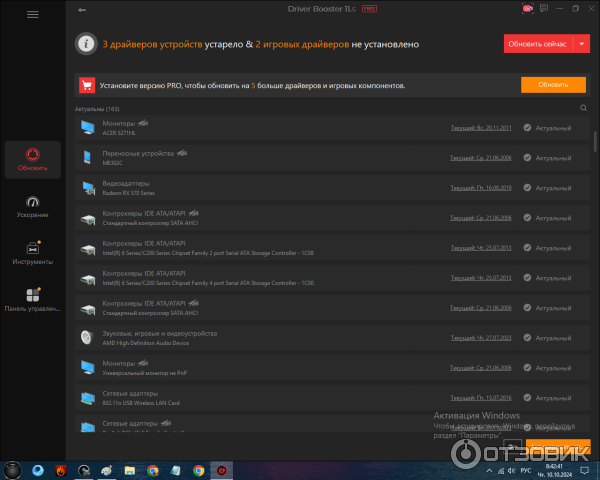Click the status checkmark for Radeon RX 570
The image size is (600, 480).
528,187
